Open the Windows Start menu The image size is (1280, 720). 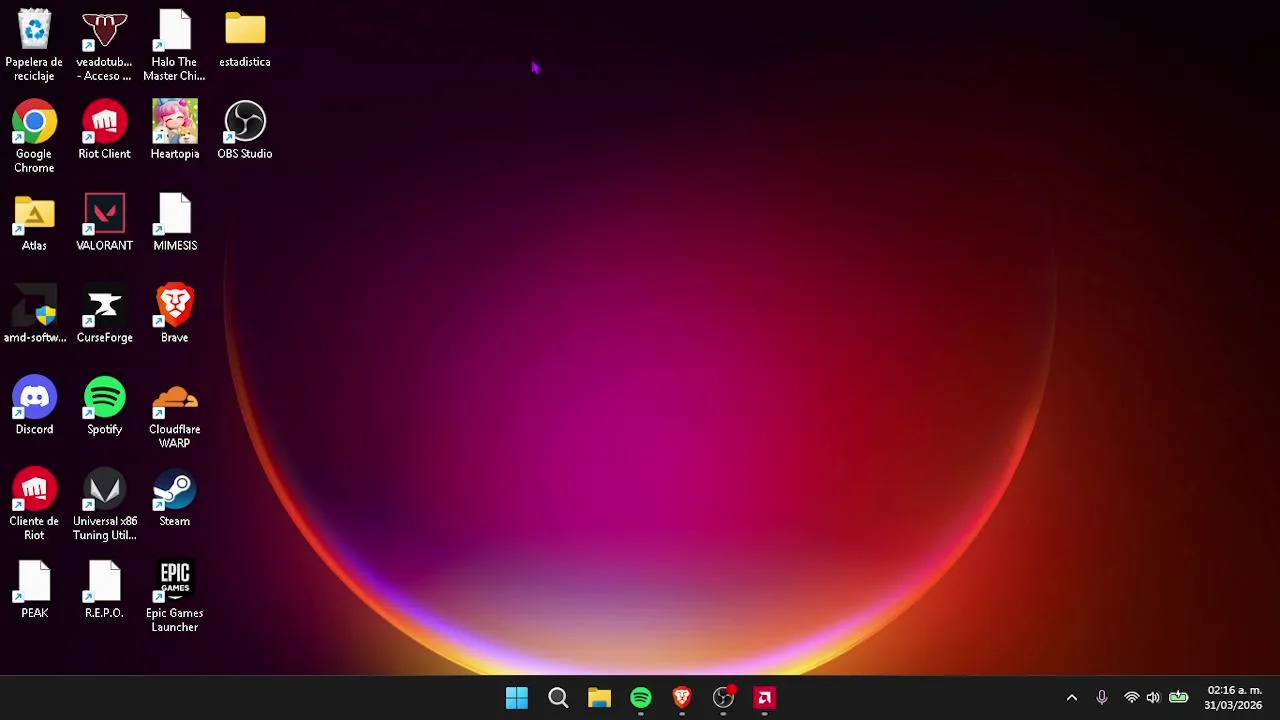point(517,698)
